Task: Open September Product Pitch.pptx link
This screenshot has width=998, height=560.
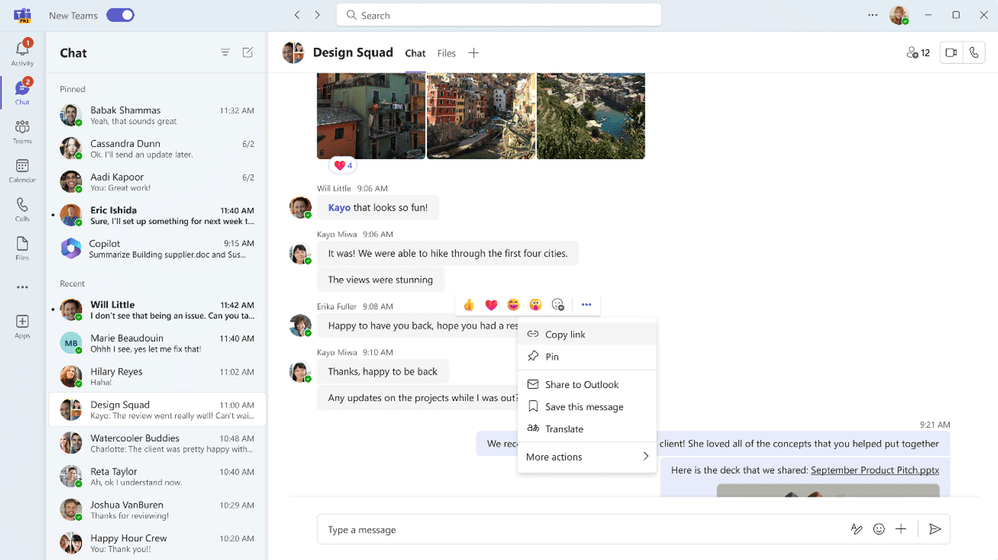Action: pos(874,470)
